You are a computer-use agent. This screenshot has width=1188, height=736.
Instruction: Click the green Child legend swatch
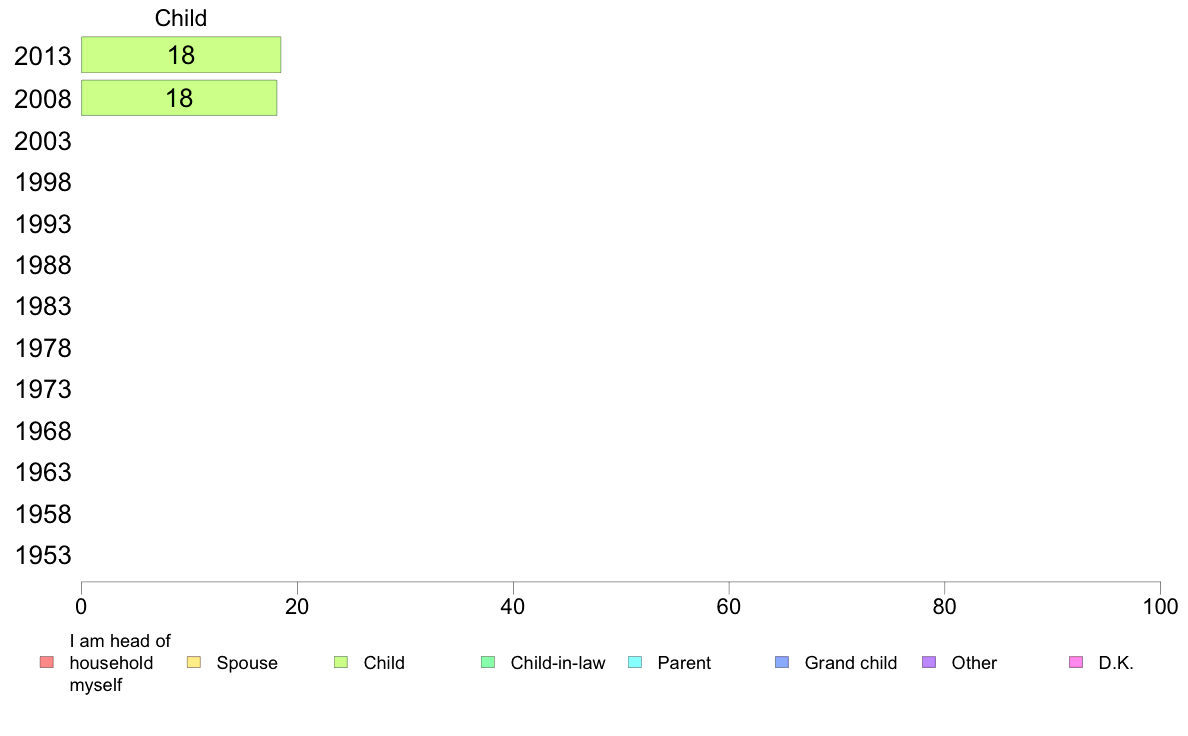tap(341, 662)
